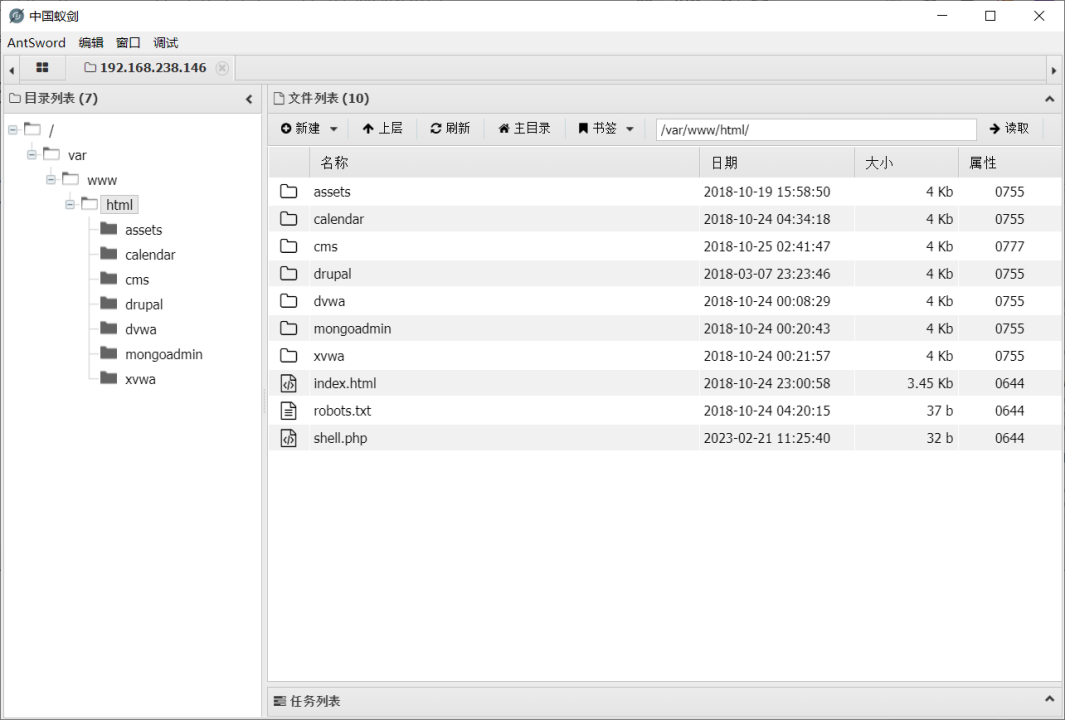Click drupal date 2018-03-07 23:23:46

(x=767, y=274)
